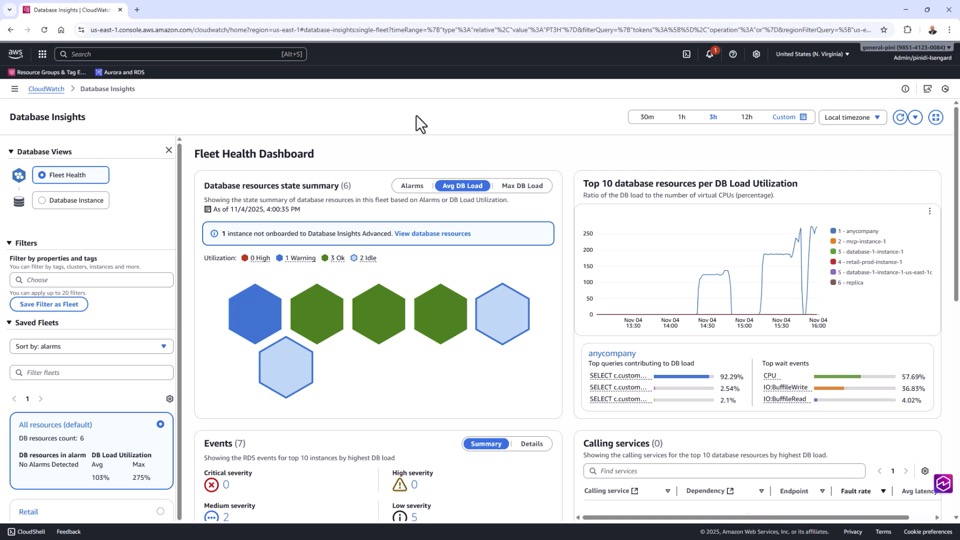This screenshot has height=540, width=960.
Task: Open Saved Fleets preferences gear icon
Action: tap(170, 399)
